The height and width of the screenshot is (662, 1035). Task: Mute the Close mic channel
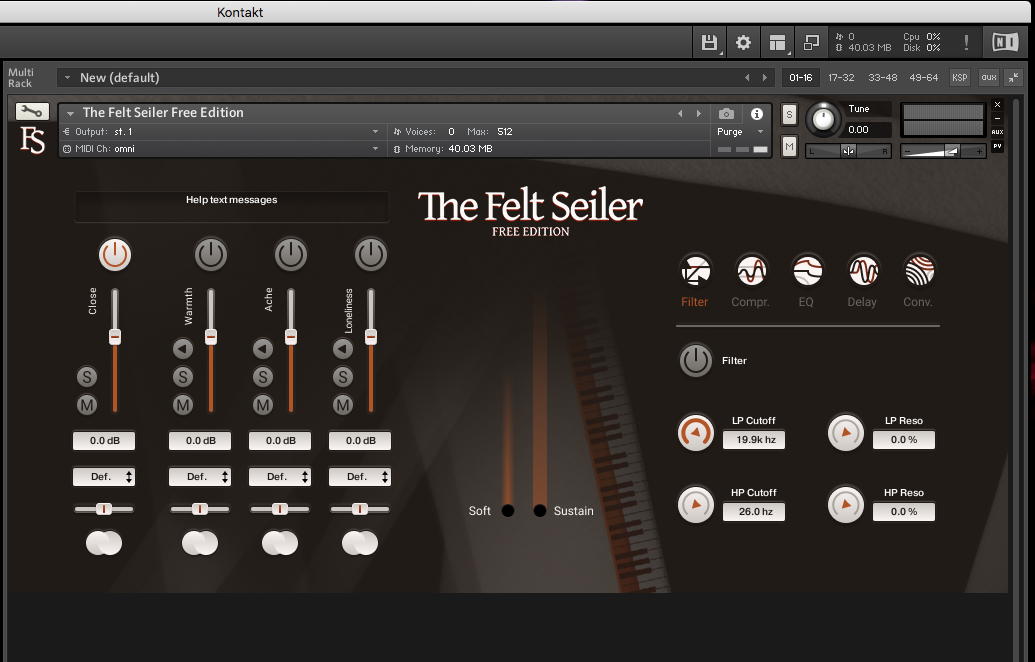point(86,405)
